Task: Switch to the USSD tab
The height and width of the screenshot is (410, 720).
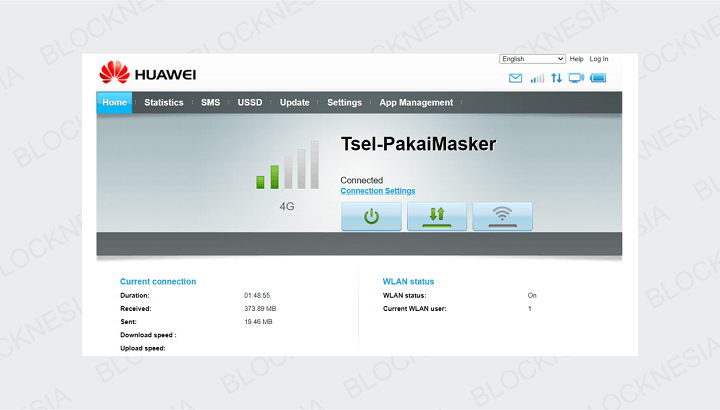Action: point(250,102)
